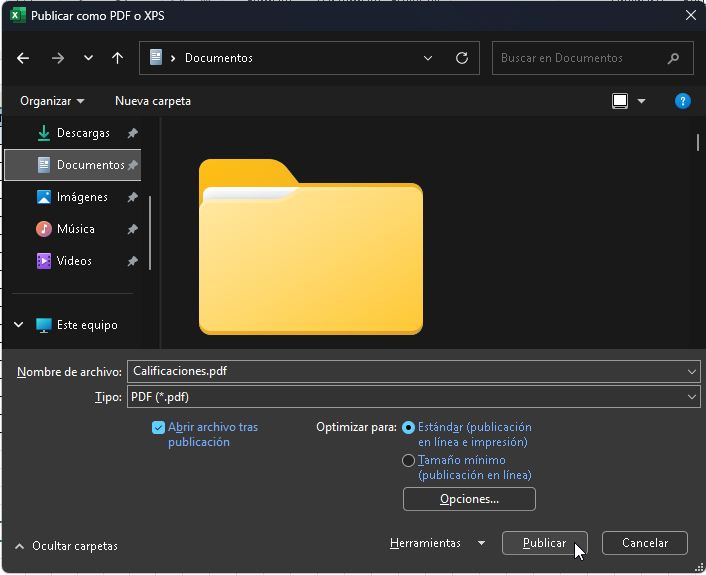Select Documentos in the navigation pane
Screen dimensions: 706x575
pyautogui.click(x=73, y=165)
